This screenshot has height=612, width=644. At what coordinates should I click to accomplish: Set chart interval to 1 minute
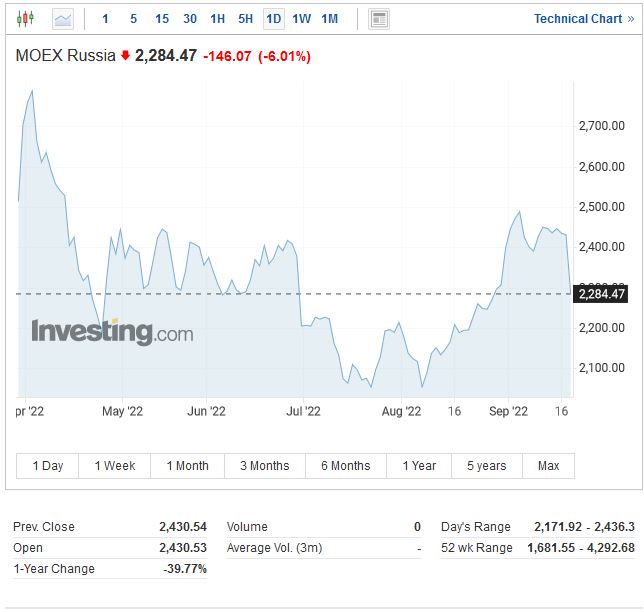106,19
